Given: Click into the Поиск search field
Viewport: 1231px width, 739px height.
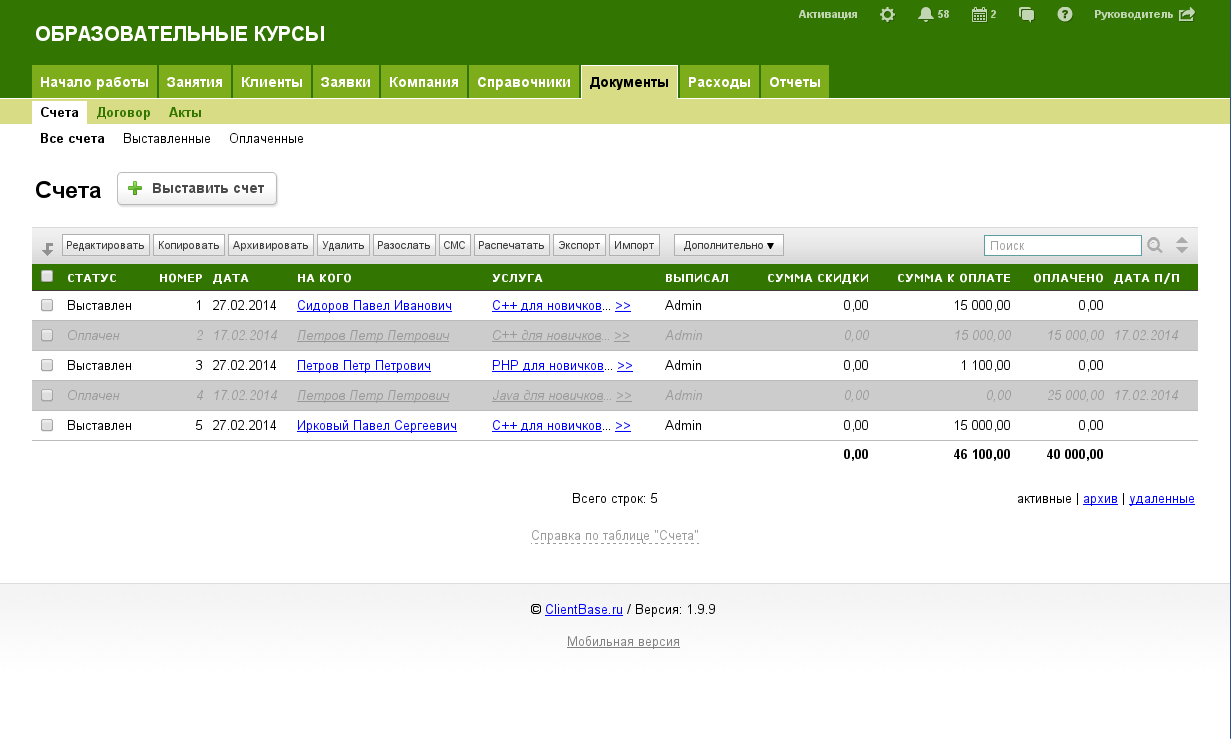Looking at the screenshot, I should point(1062,245).
